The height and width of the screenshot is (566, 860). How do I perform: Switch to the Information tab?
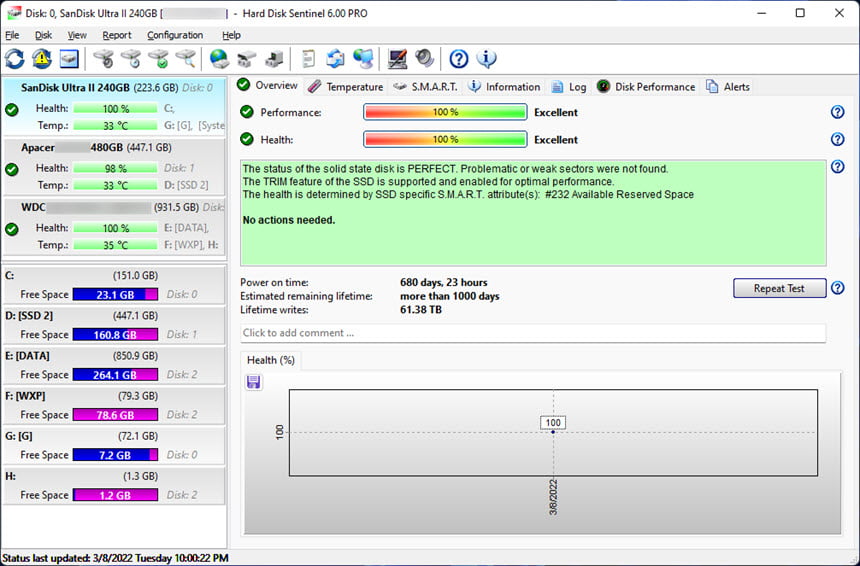(x=505, y=87)
